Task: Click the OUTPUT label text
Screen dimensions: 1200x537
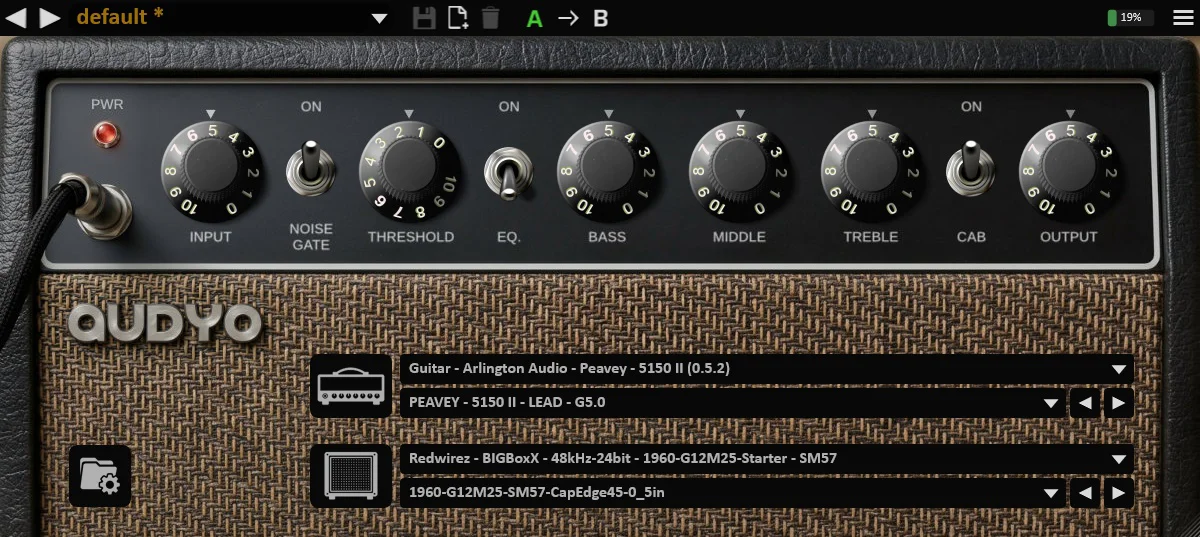Action: pos(1069,237)
